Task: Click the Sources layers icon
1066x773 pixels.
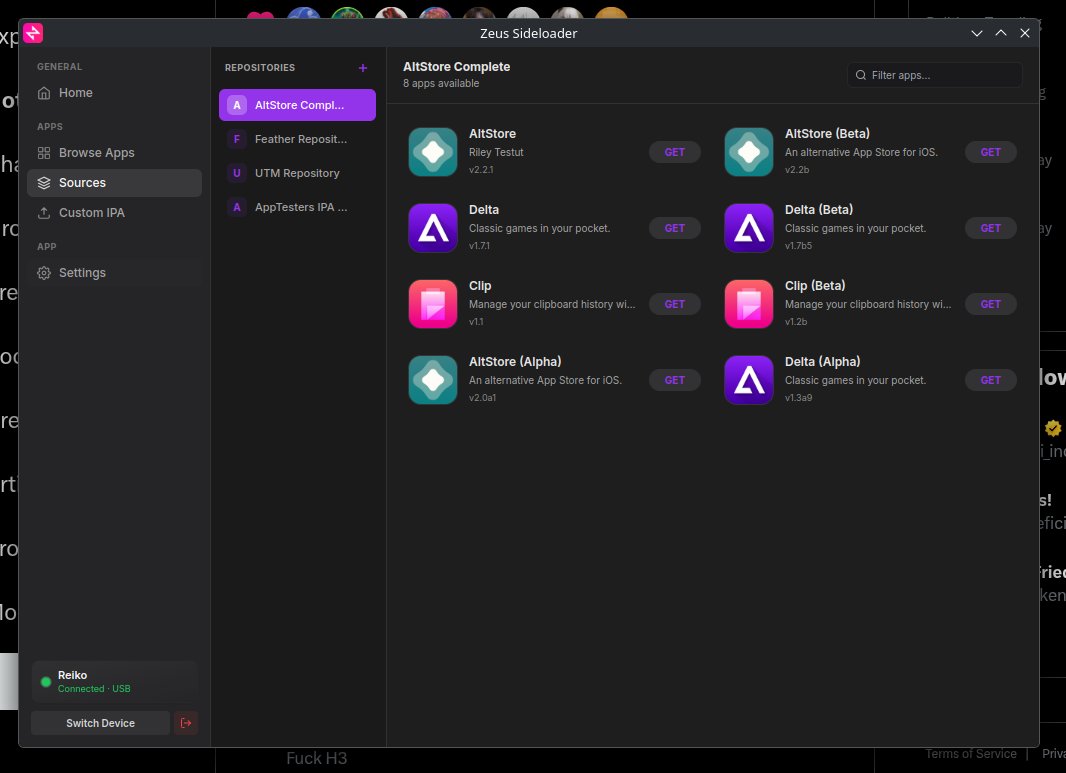Action: coord(44,183)
